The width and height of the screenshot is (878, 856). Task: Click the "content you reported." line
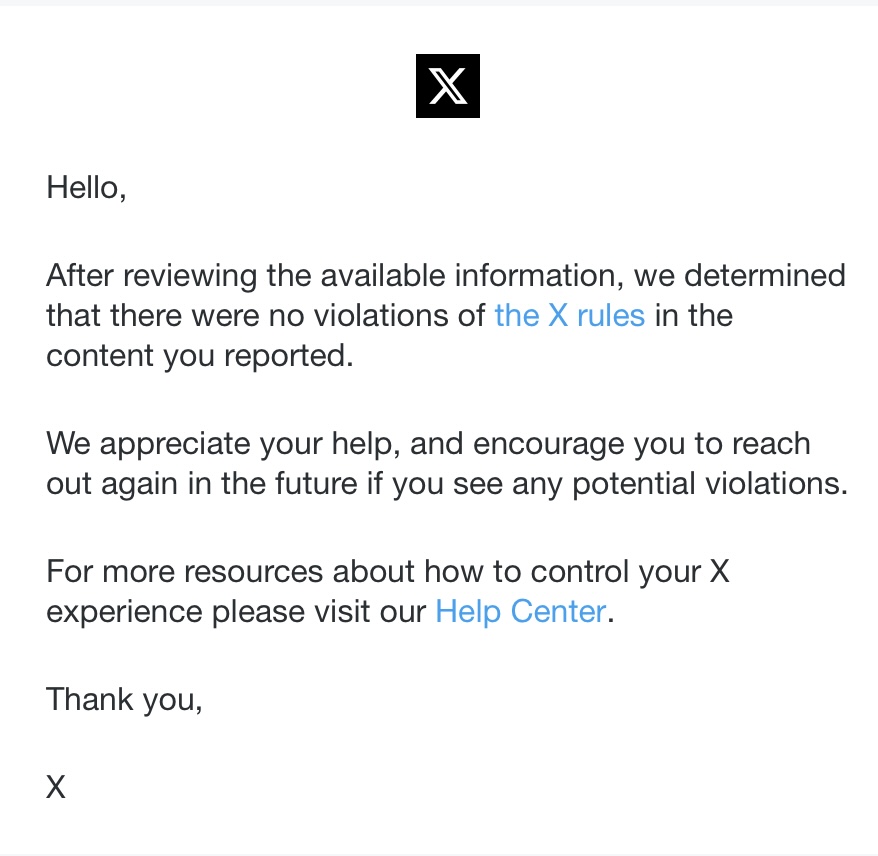pos(200,356)
